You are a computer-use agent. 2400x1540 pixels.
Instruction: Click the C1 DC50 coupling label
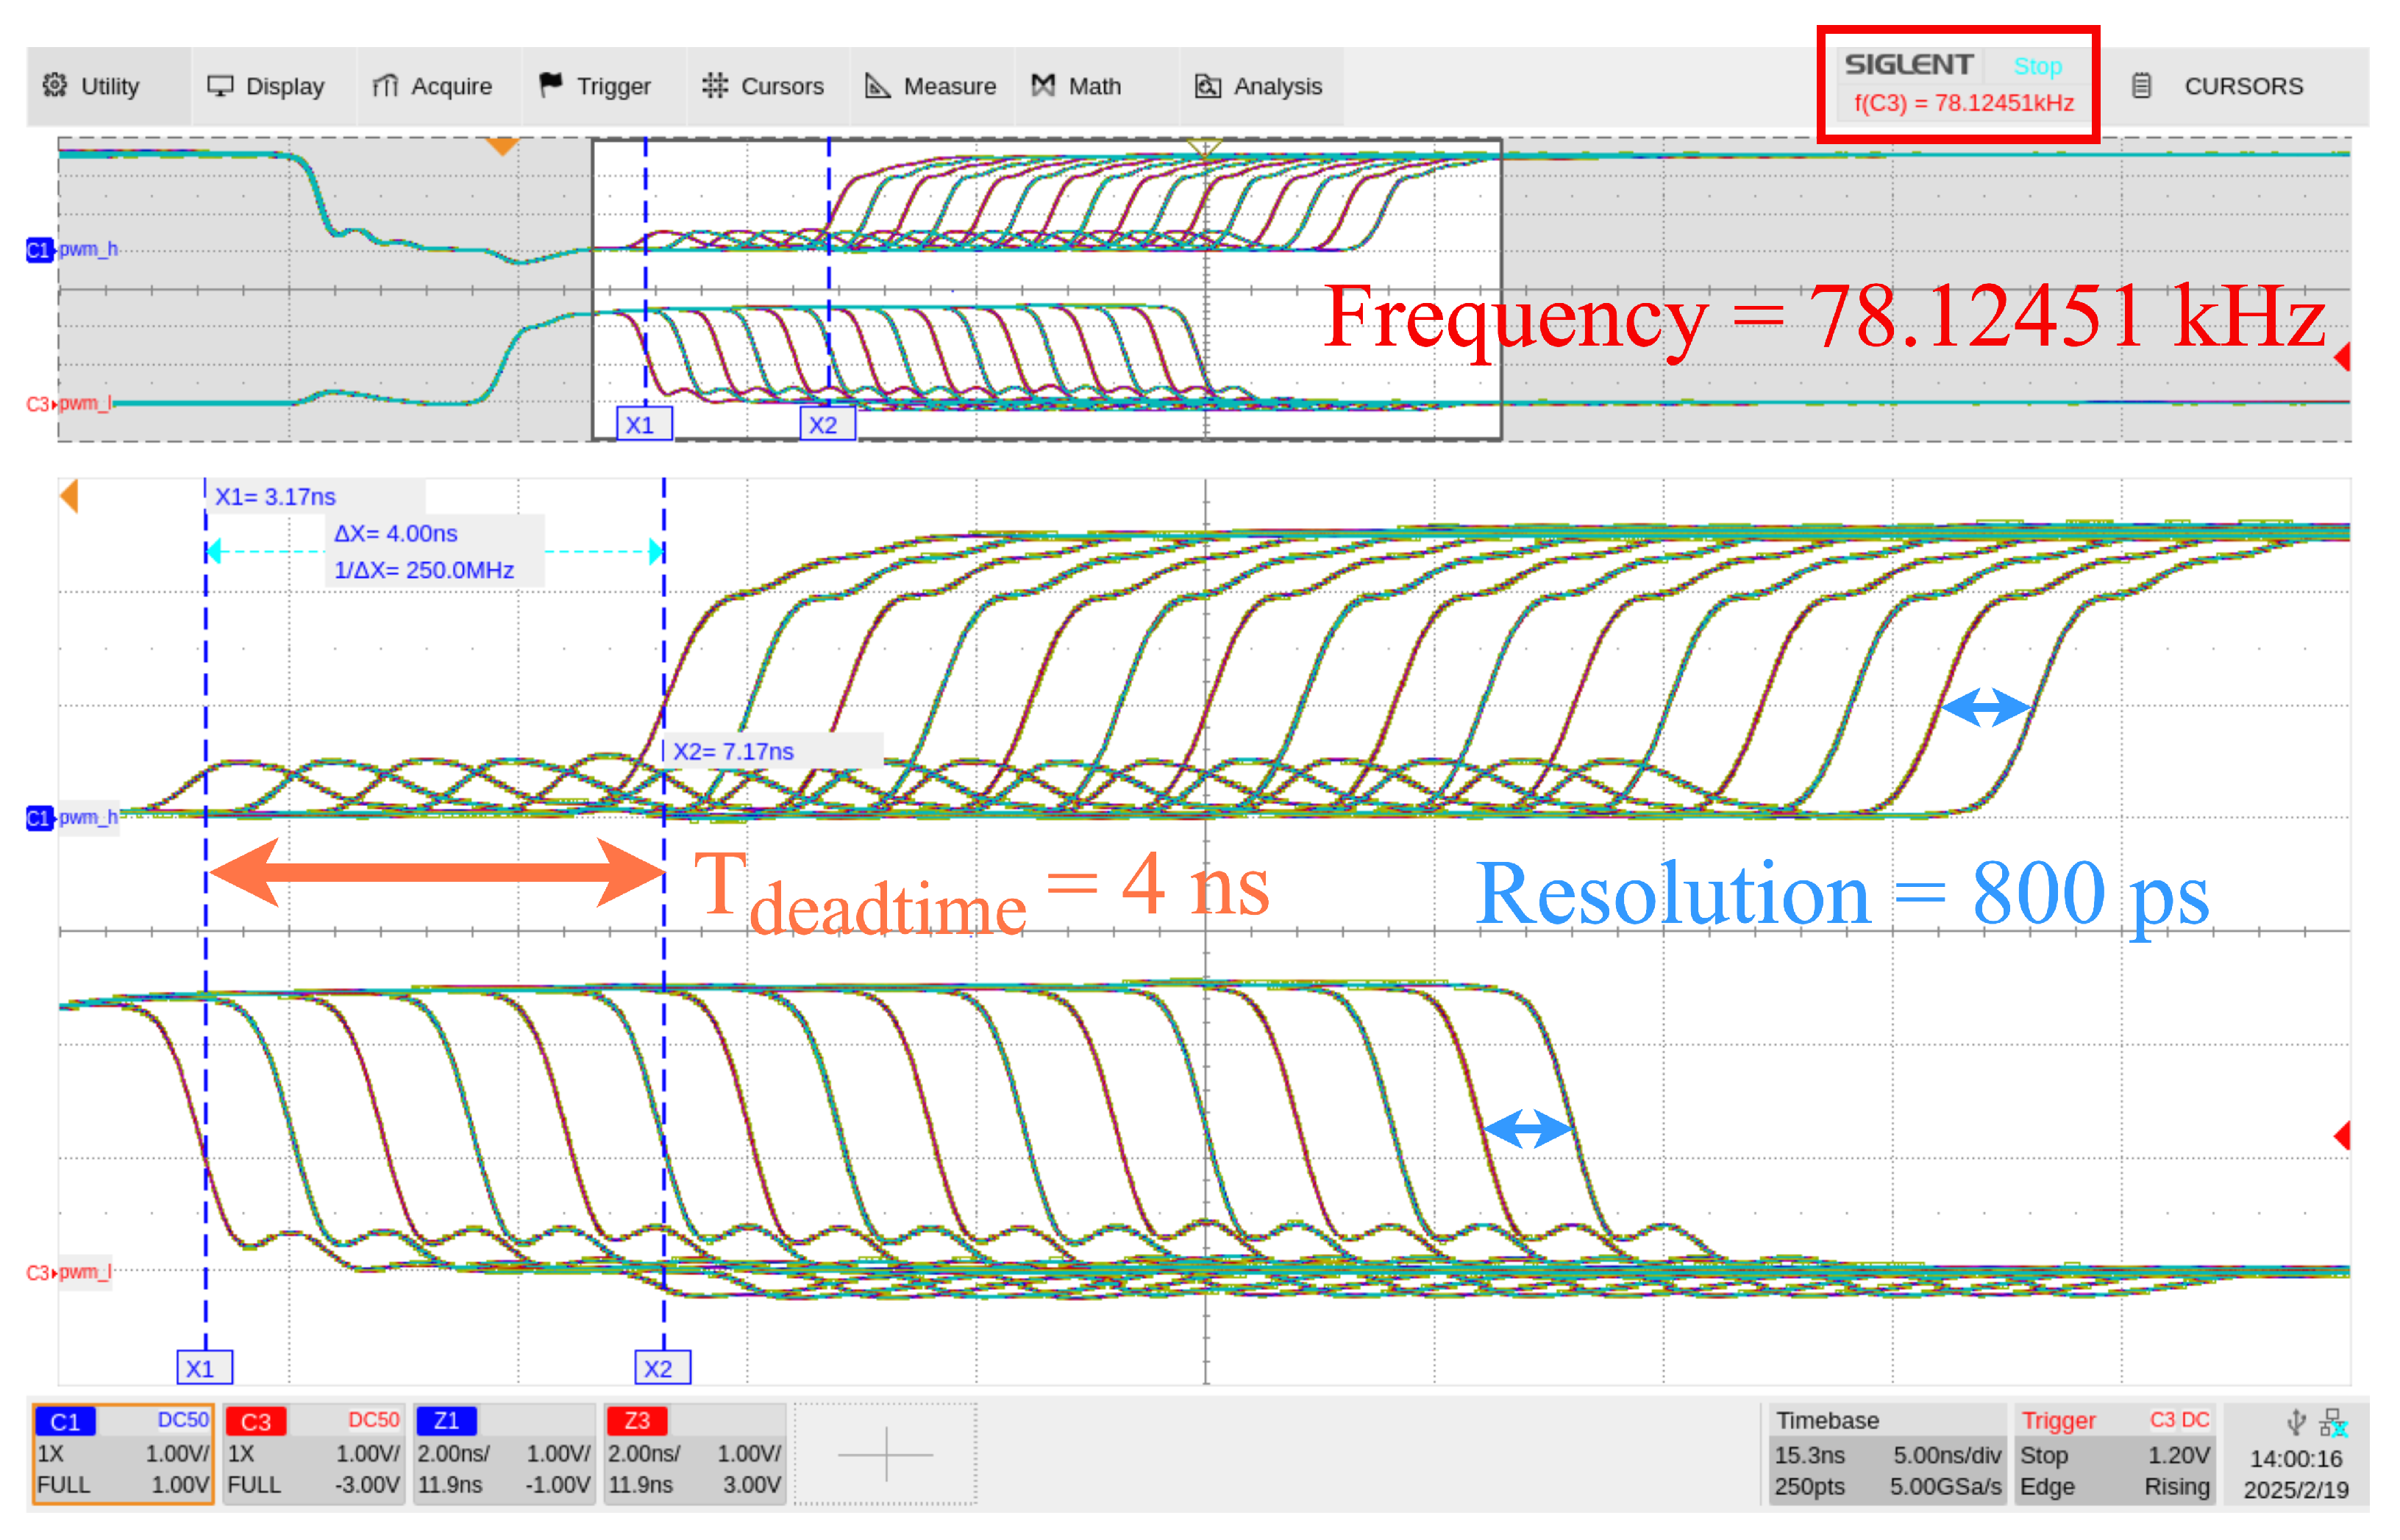pos(183,1420)
